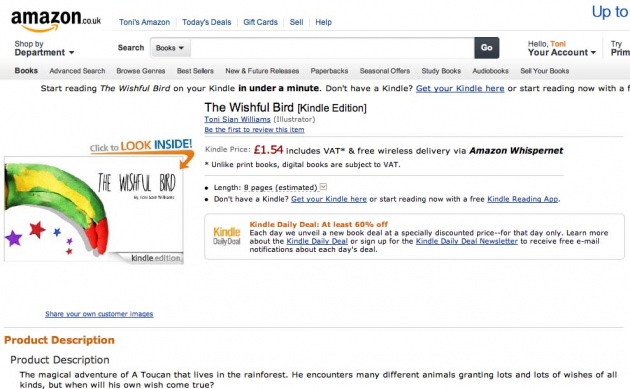Open Today's Deals in top navigation
This screenshot has height=389, width=630.
coord(207,22)
